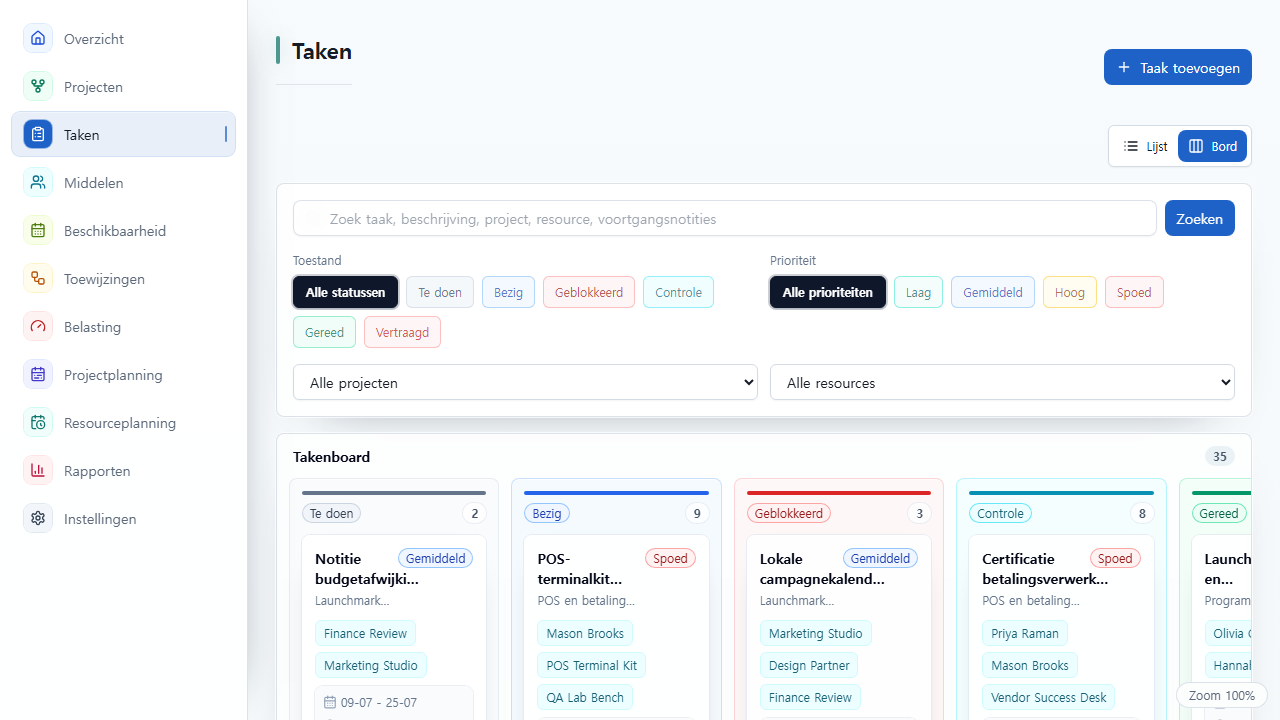Image resolution: width=1280 pixels, height=720 pixels.
Task: Filter status by Controle
Action: 678,292
